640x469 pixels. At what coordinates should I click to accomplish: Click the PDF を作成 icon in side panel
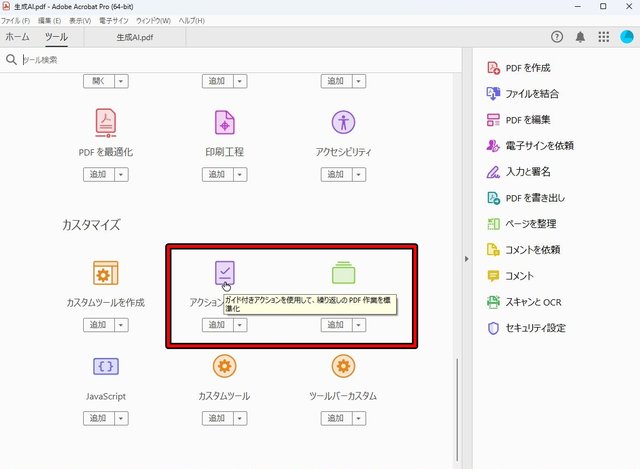pos(493,68)
